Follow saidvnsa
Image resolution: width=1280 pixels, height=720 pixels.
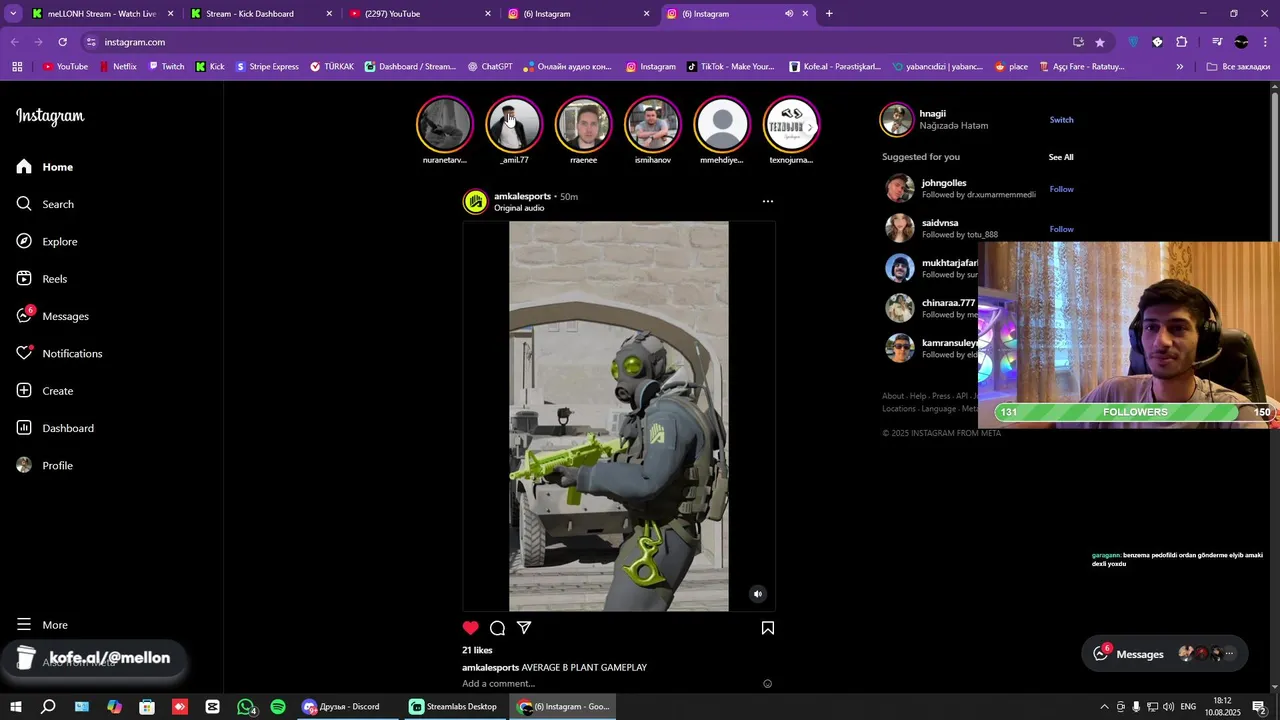pos(1061,229)
